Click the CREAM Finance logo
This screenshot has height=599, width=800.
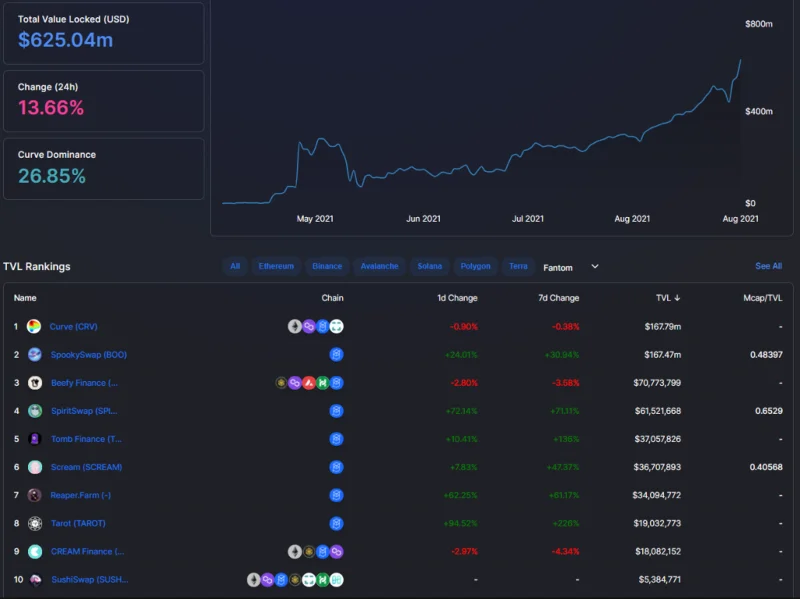[x=35, y=552]
